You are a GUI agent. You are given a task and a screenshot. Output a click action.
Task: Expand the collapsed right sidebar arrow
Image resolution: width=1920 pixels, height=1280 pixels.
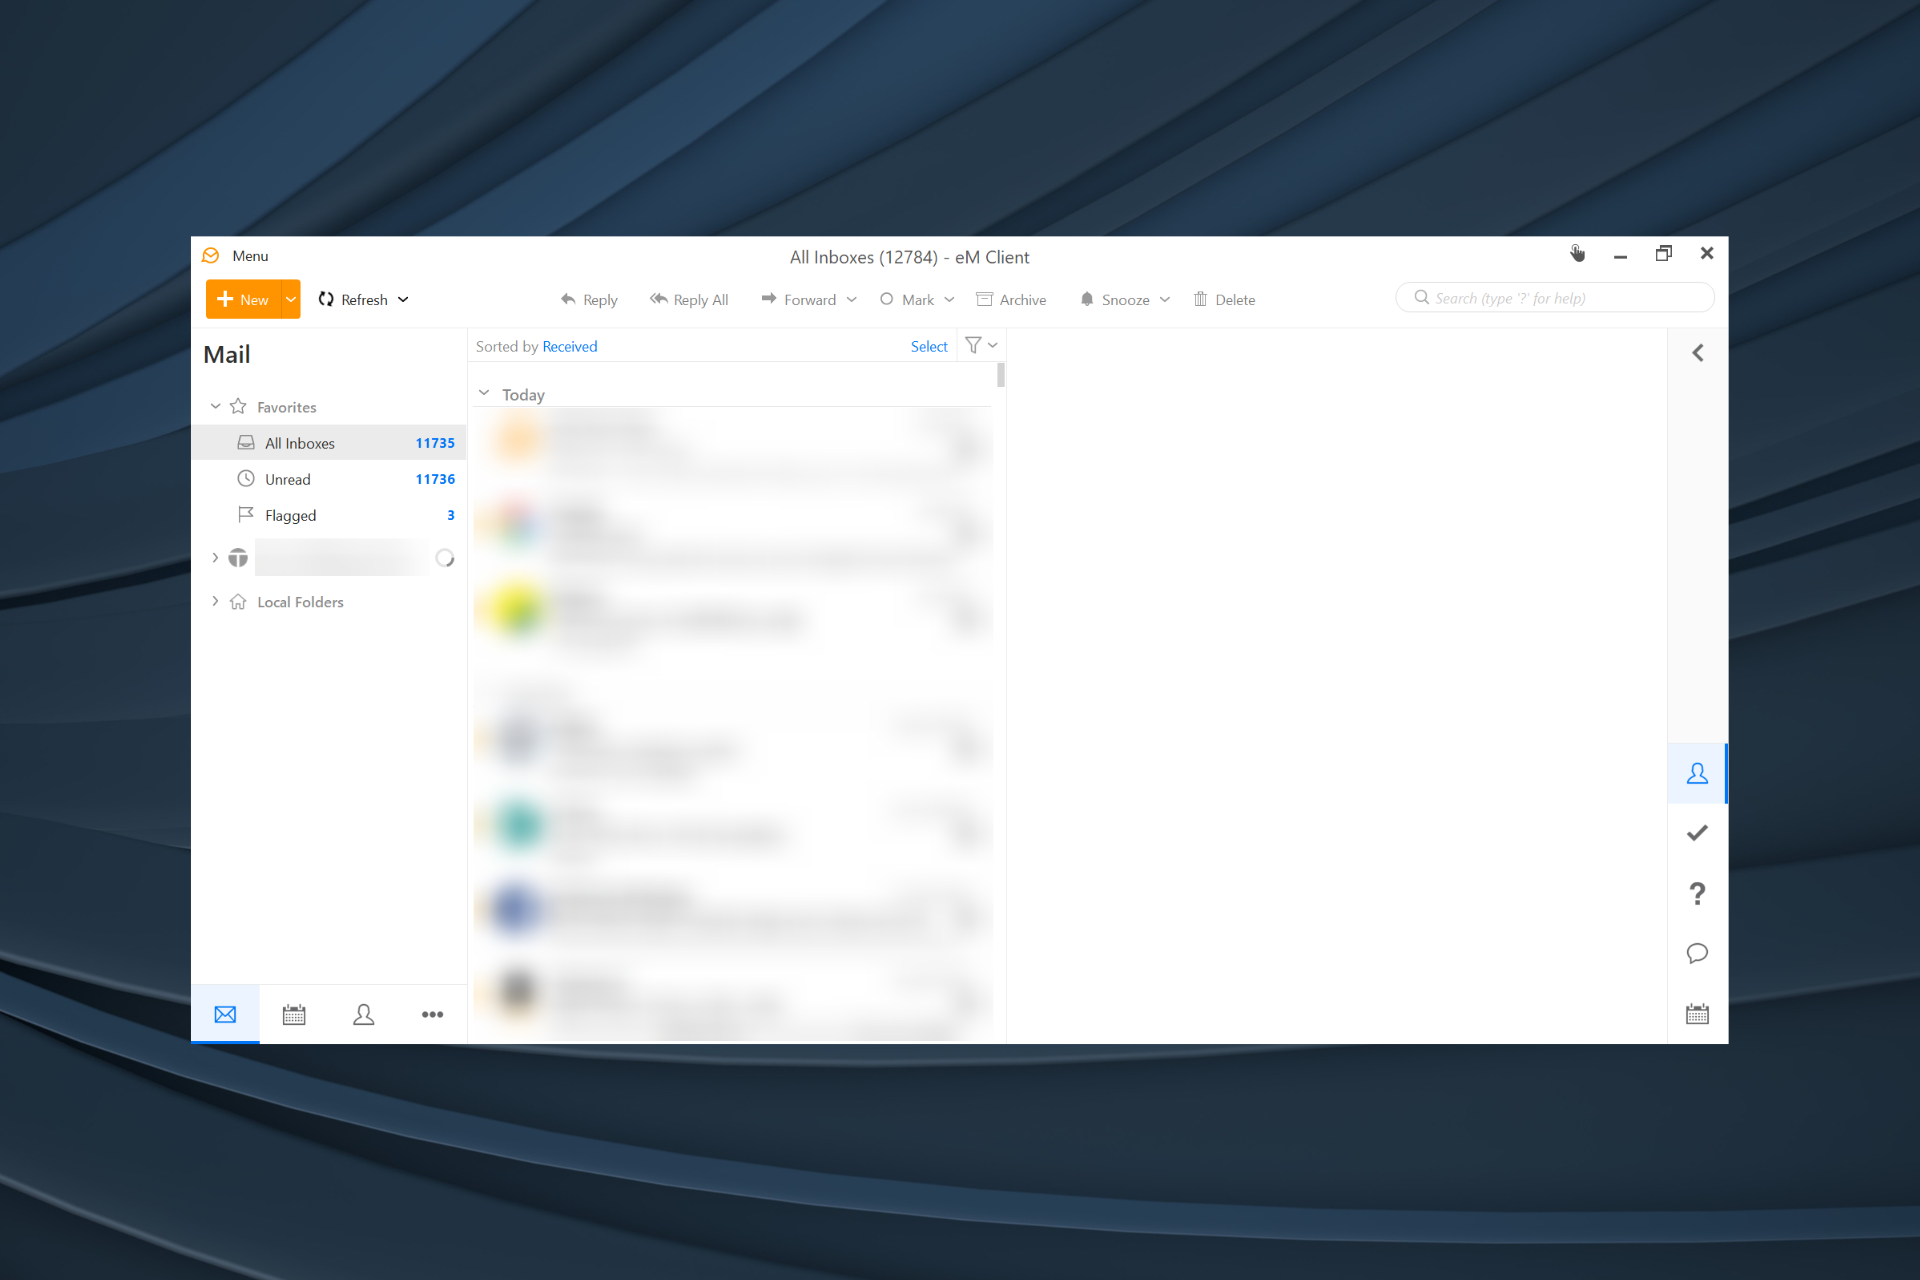tap(1697, 353)
